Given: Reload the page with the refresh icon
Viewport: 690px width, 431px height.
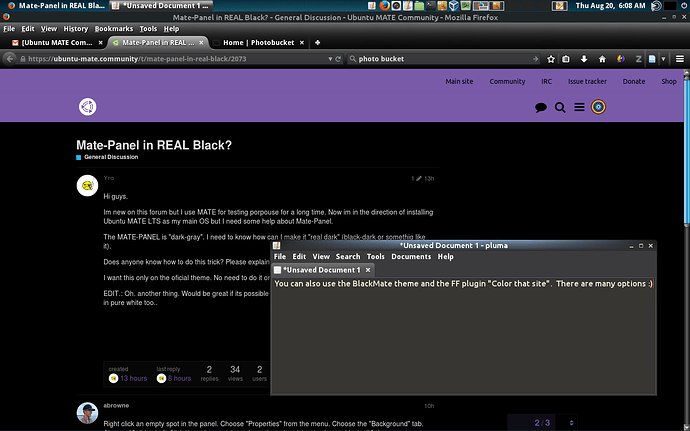Looking at the screenshot, I should click(x=338, y=59).
